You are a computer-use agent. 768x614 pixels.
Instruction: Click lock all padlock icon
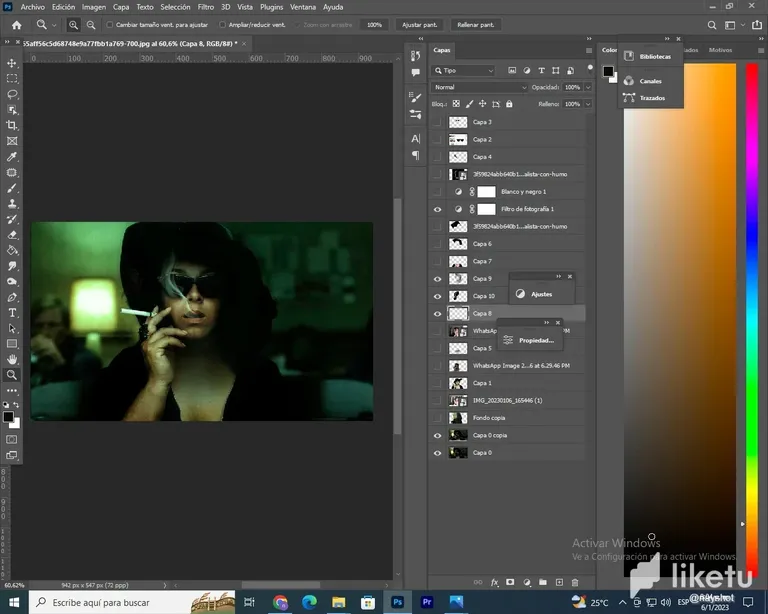509,104
